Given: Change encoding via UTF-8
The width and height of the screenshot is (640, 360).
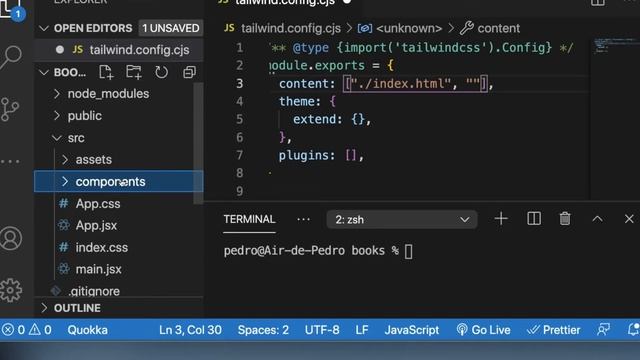Looking at the screenshot, I should click(322, 330).
